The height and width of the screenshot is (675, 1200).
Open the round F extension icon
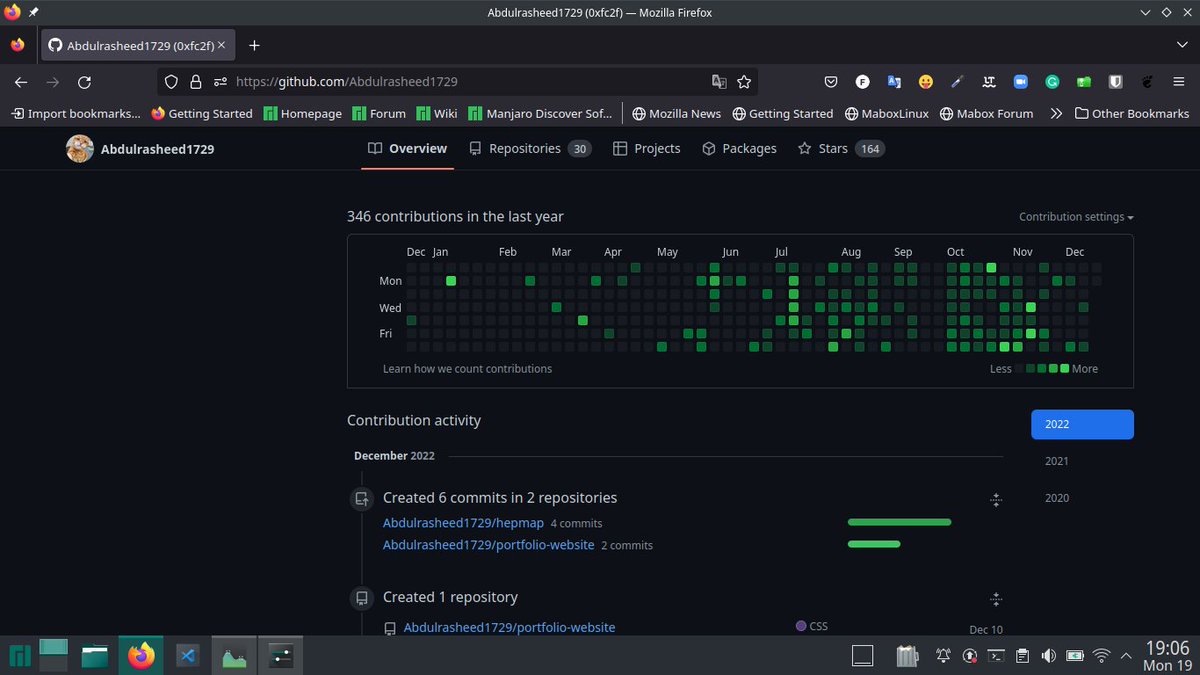pyautogui.click(x=862, y=82)
